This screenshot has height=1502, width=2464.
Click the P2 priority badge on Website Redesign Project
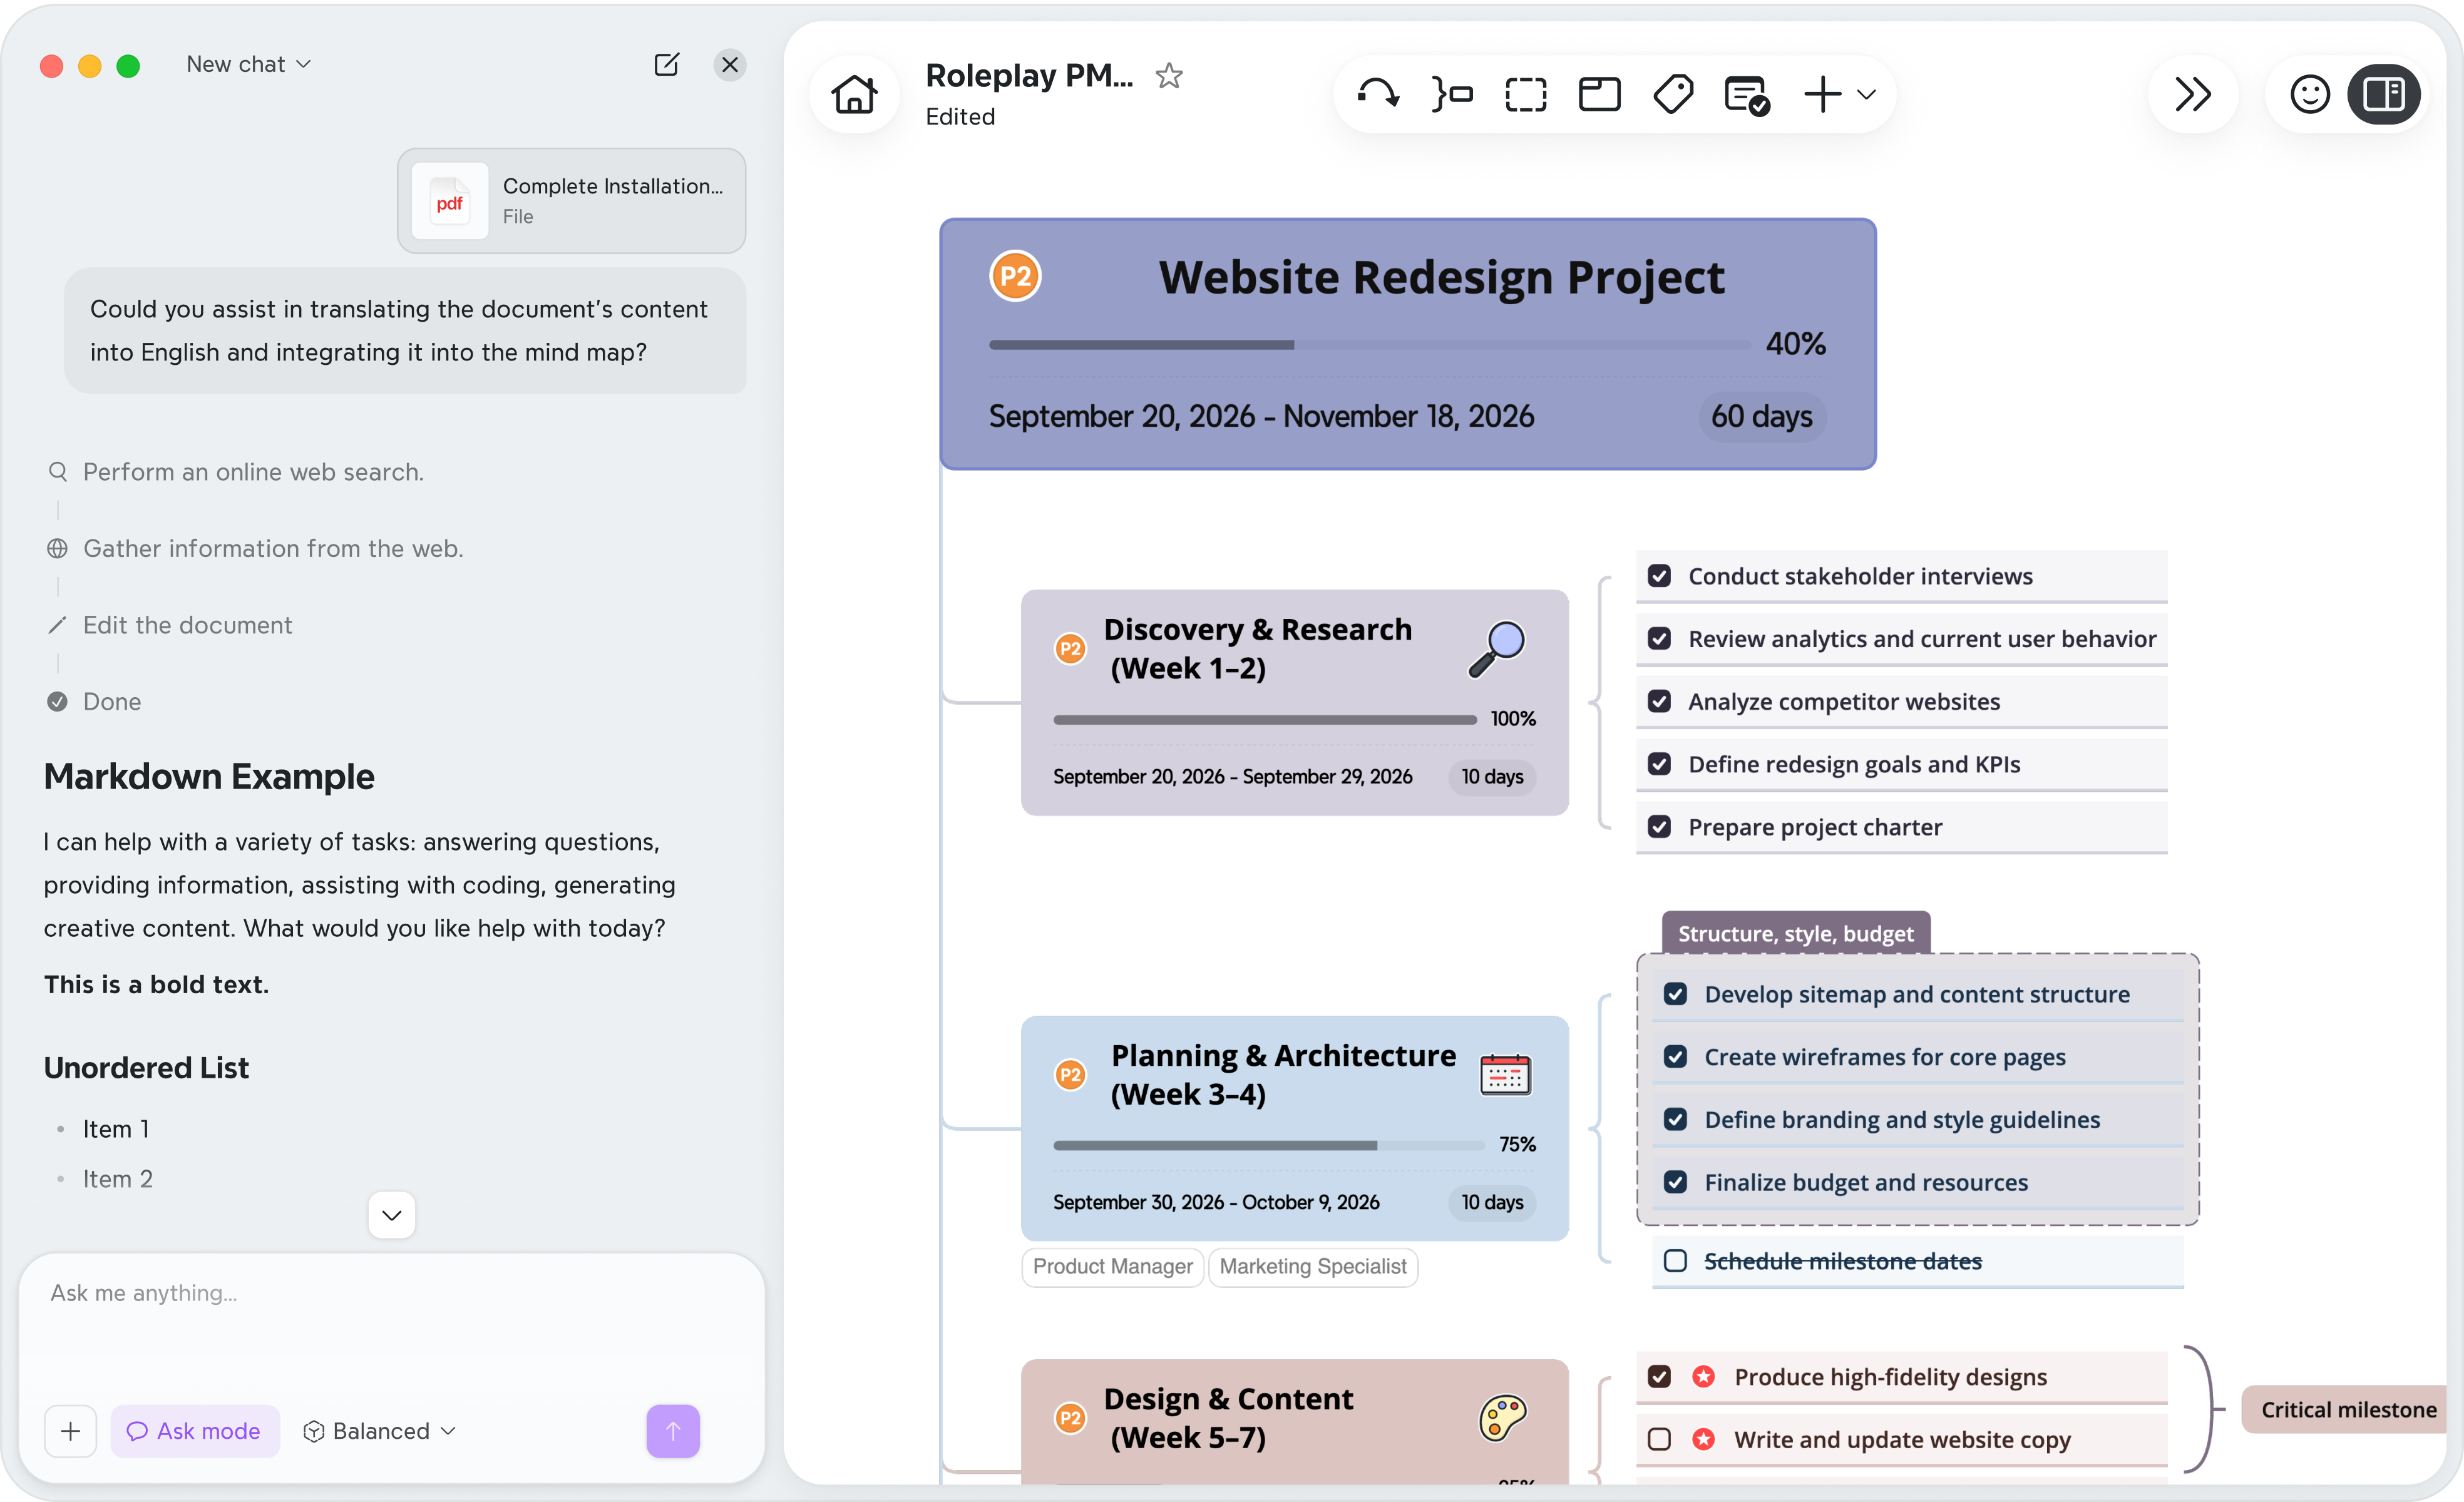coord(1015,276)
